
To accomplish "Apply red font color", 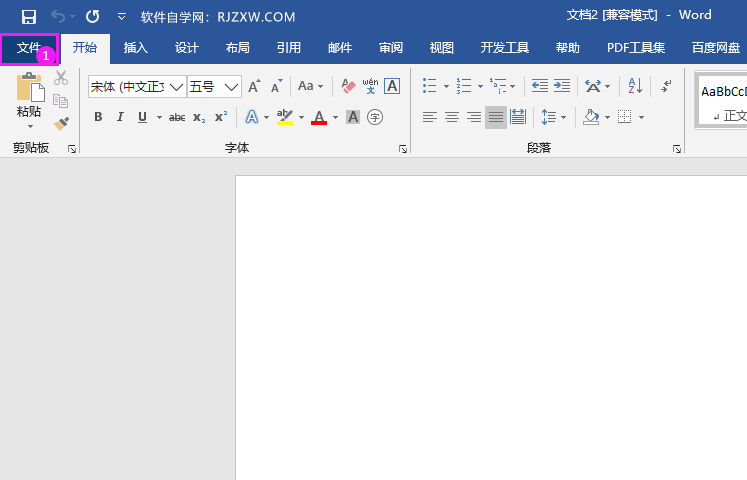I will click(319, 117).
